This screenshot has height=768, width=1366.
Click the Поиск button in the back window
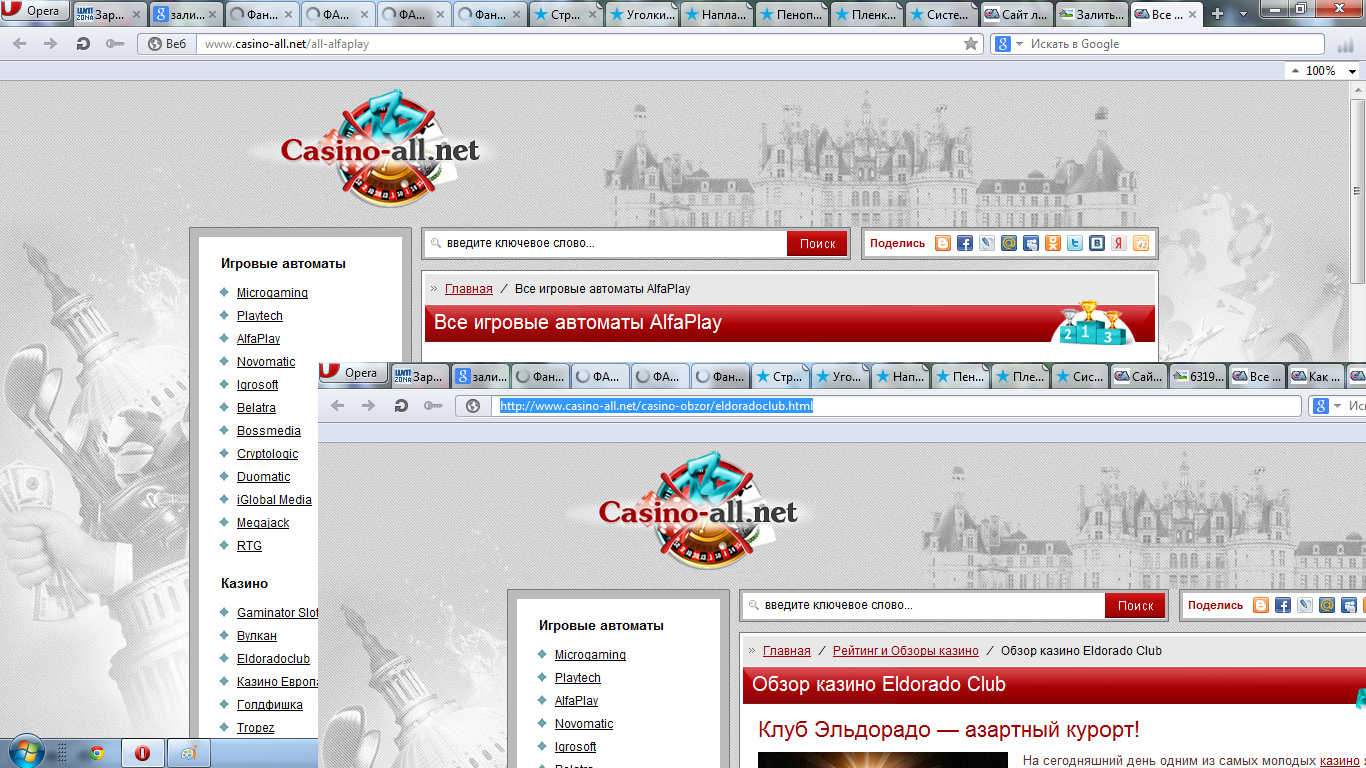pos(817,243)
